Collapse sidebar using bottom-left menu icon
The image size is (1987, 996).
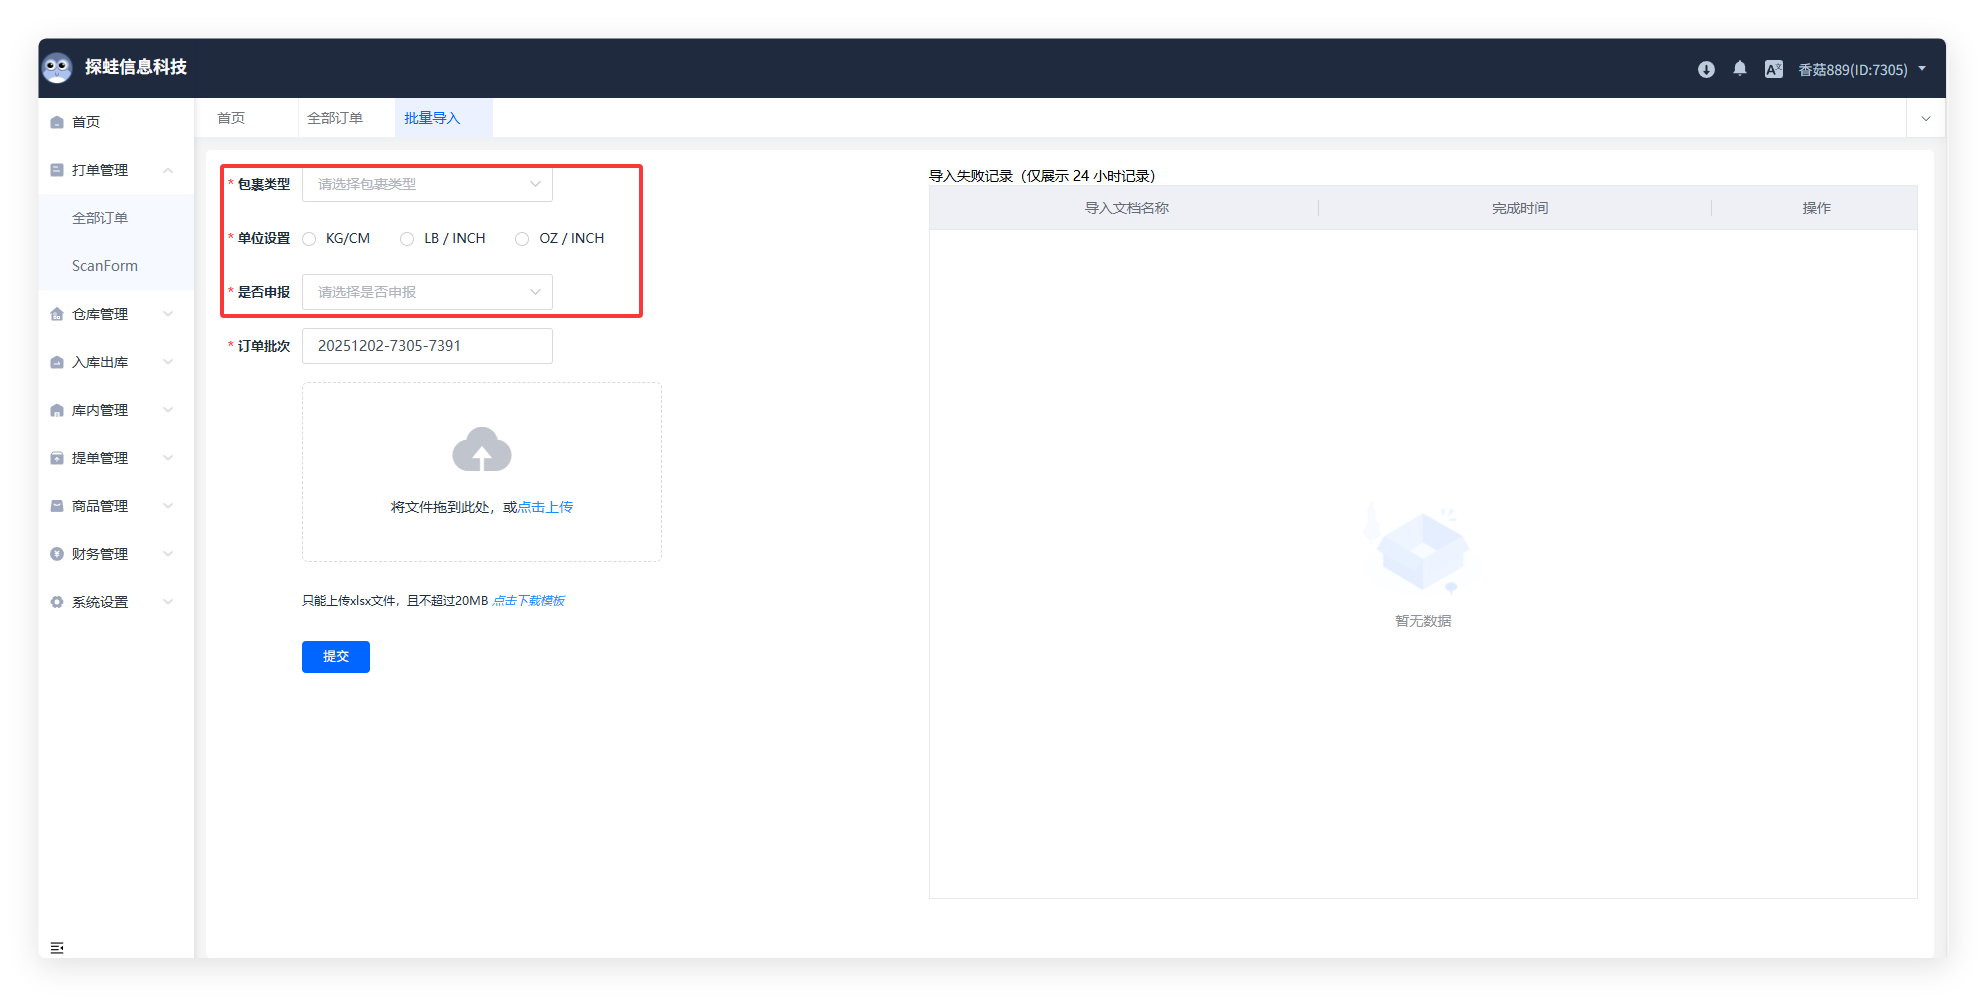(x=57, y=947)
